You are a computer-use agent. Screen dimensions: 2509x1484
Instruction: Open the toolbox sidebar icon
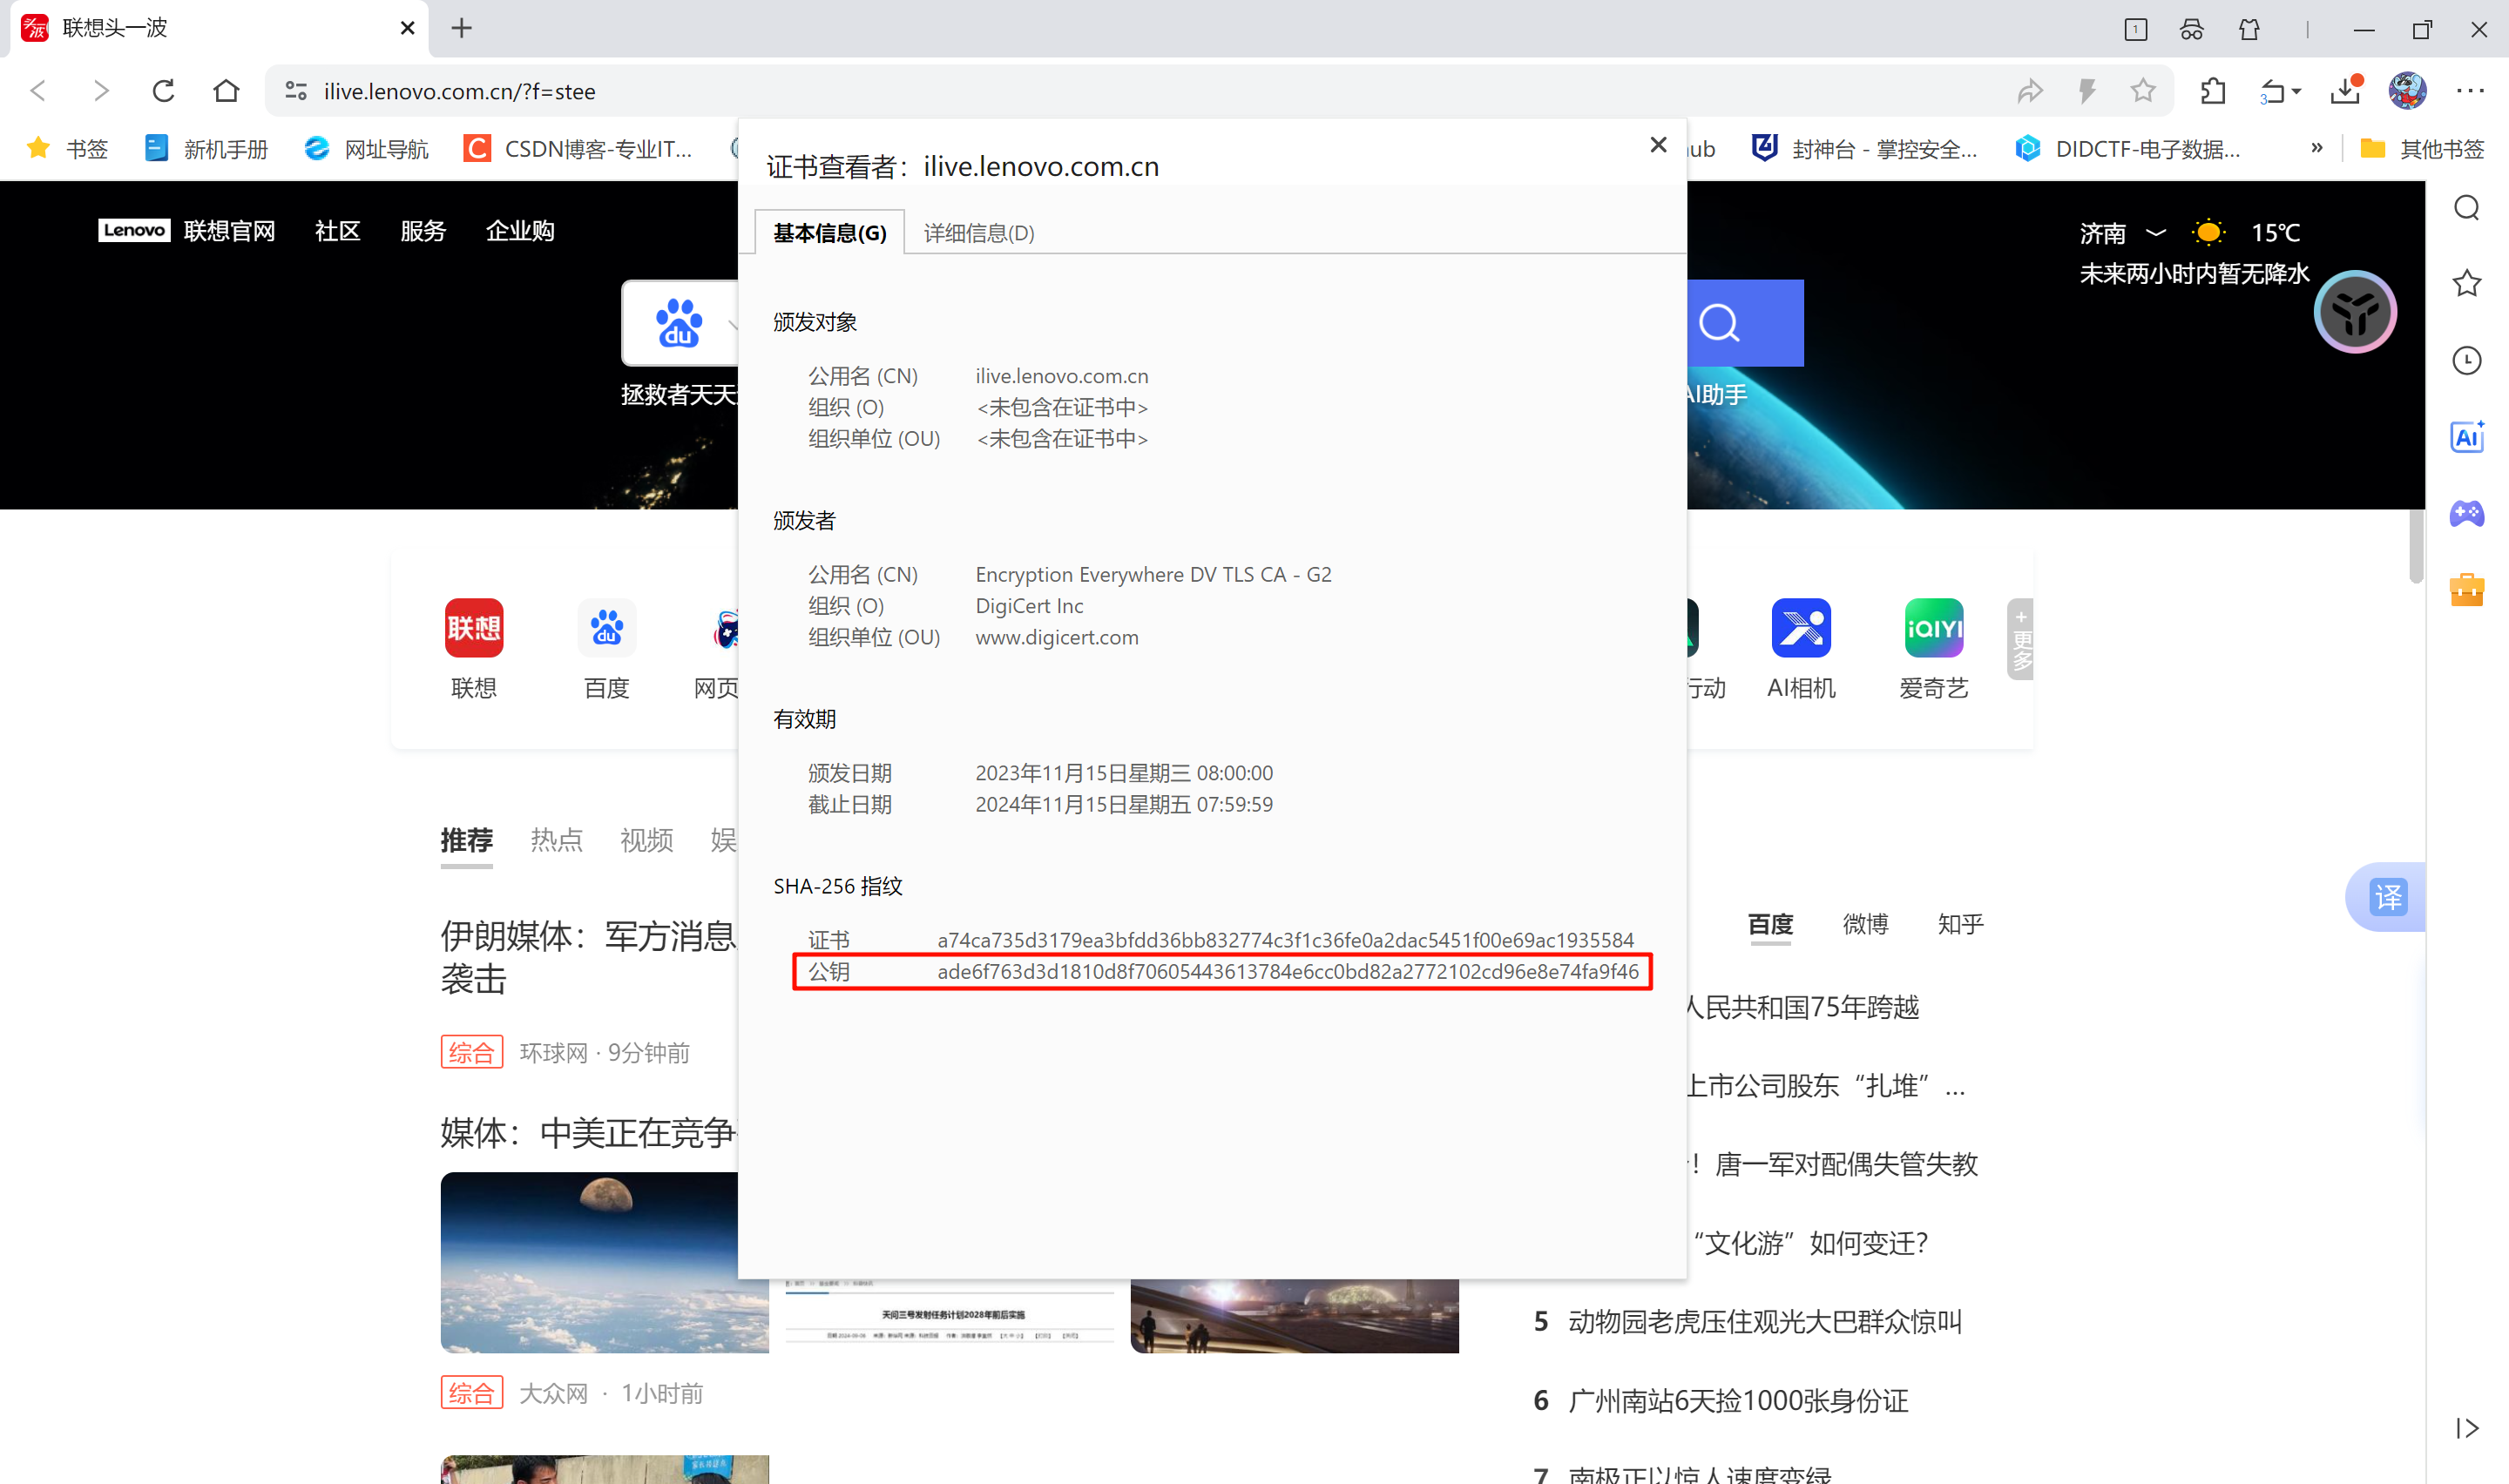coord(2466,590)
